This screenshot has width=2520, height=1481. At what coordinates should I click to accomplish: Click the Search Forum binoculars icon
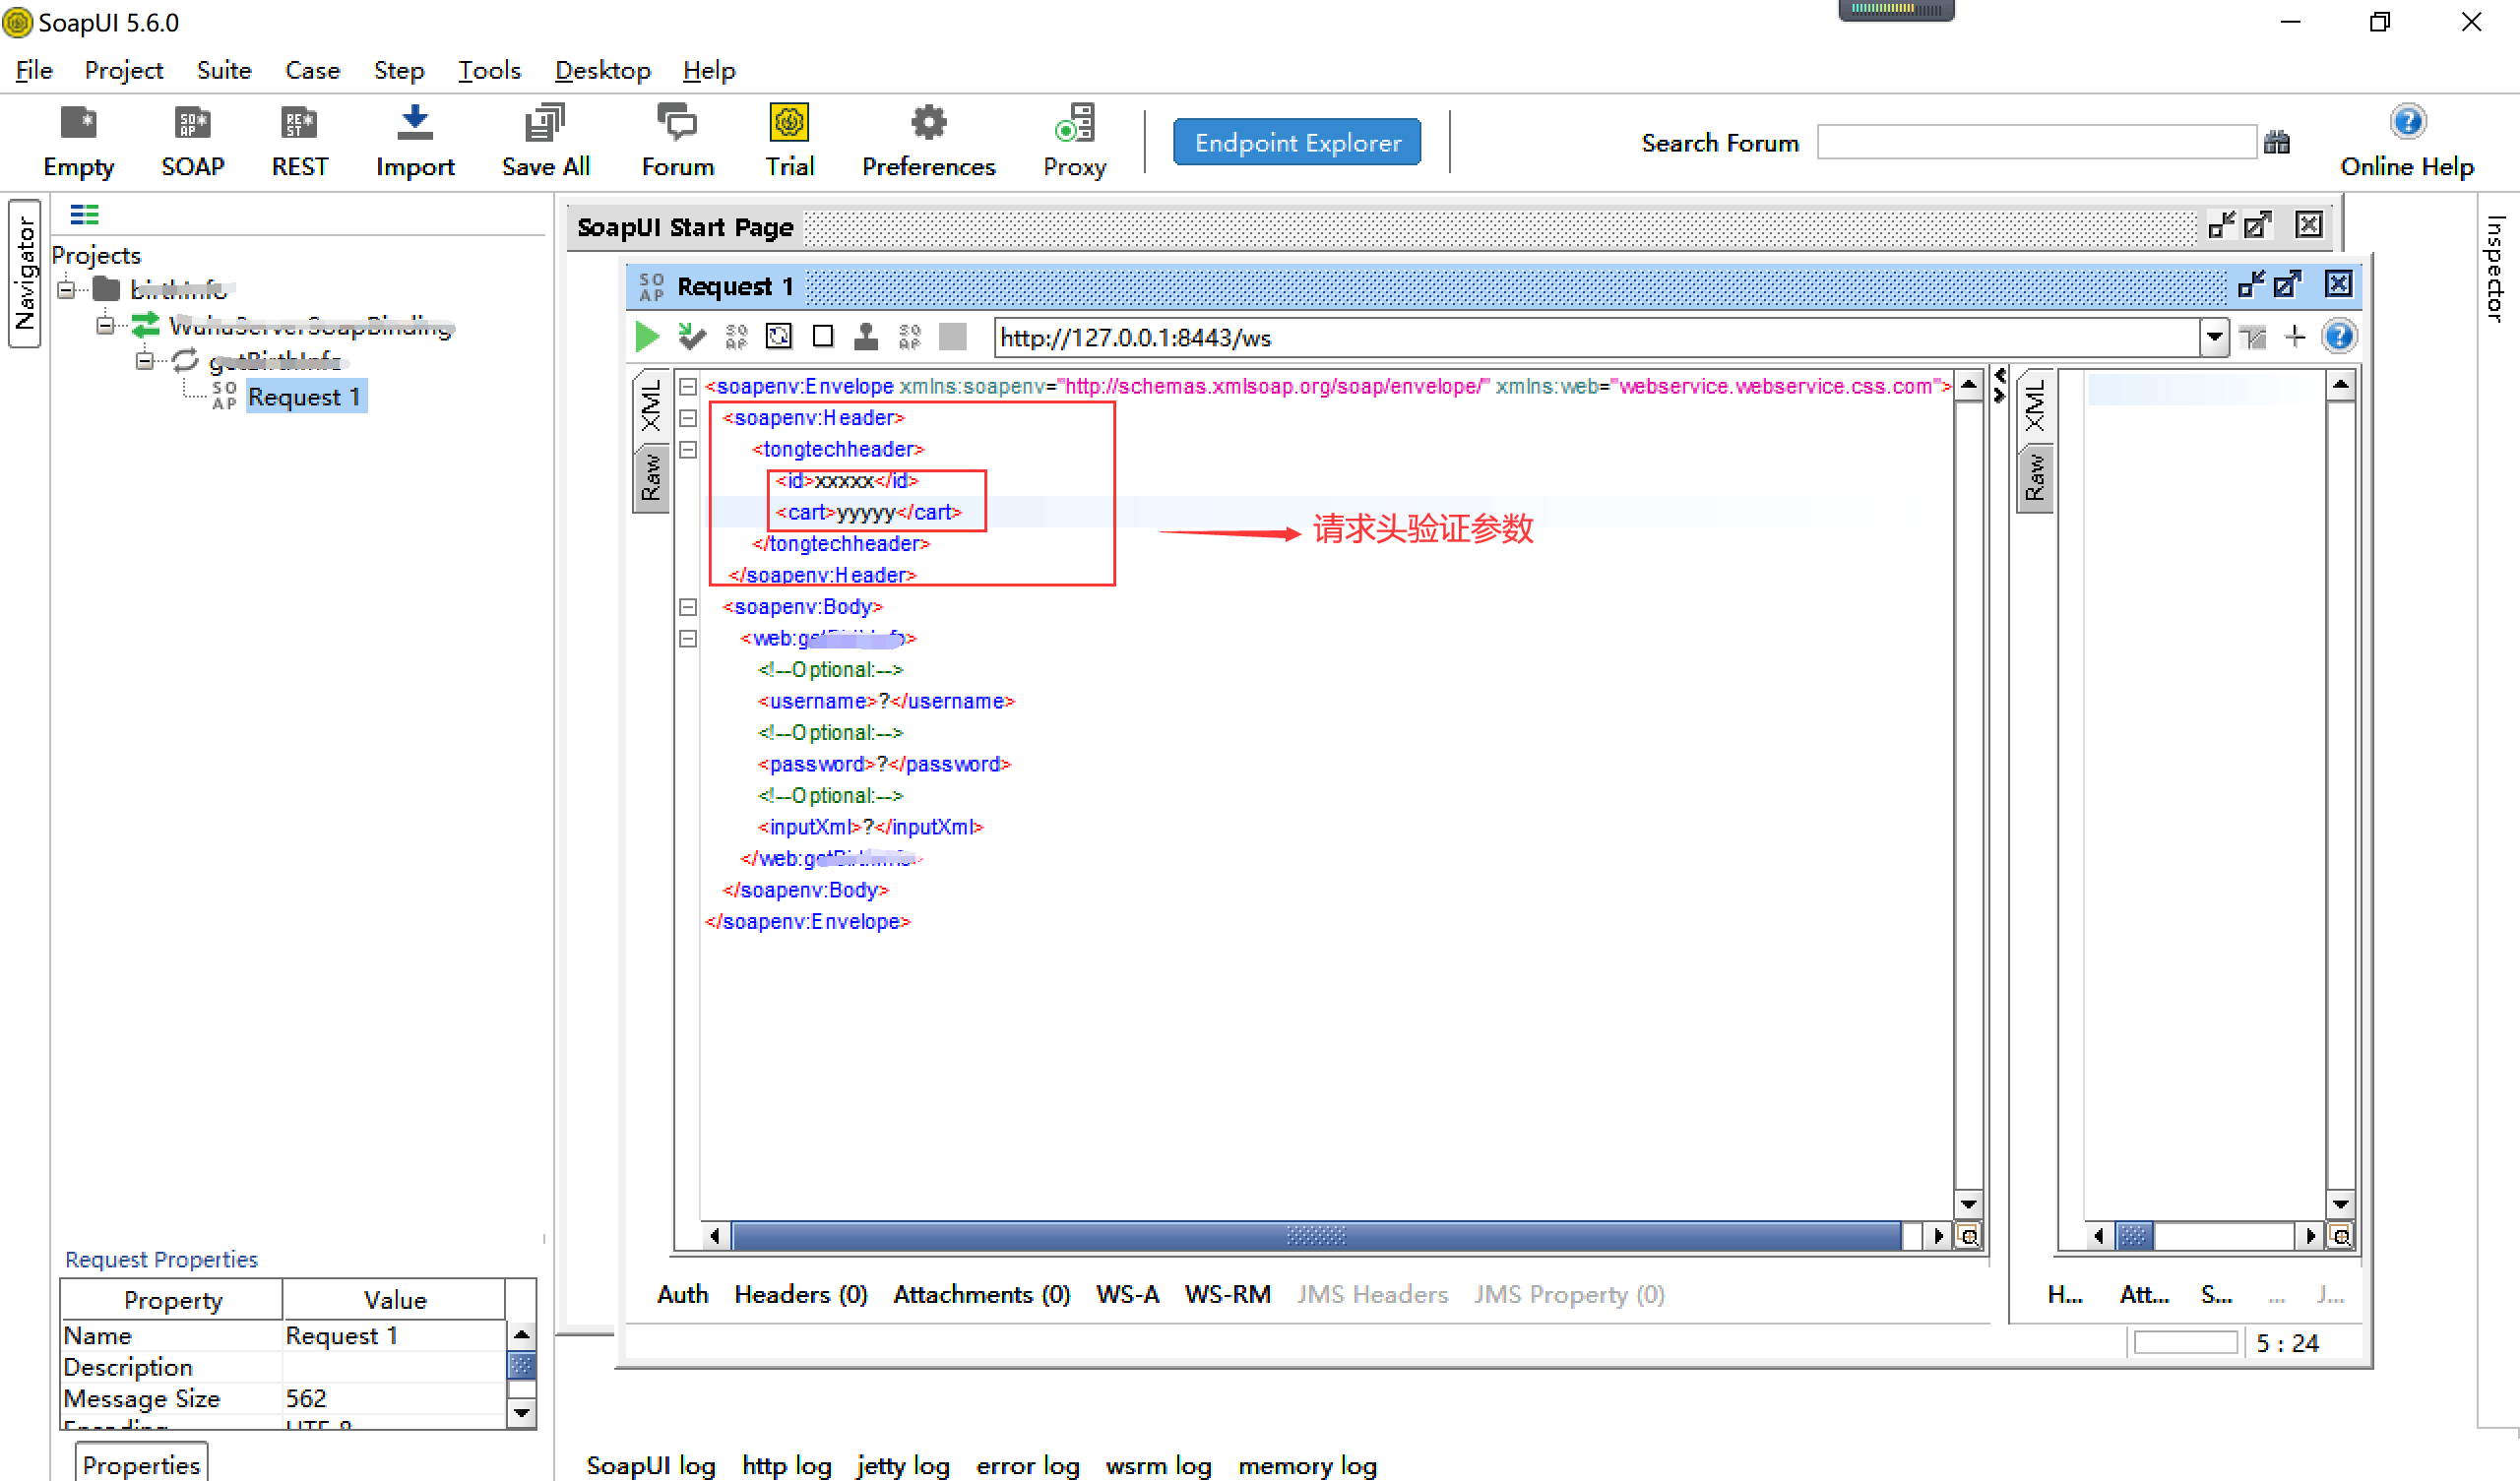2277,142
